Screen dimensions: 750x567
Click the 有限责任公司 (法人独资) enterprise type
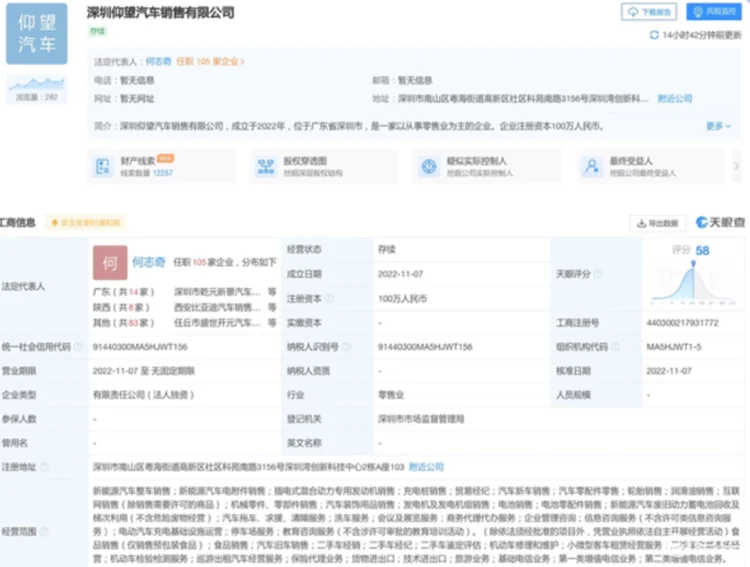pos(143,395)
